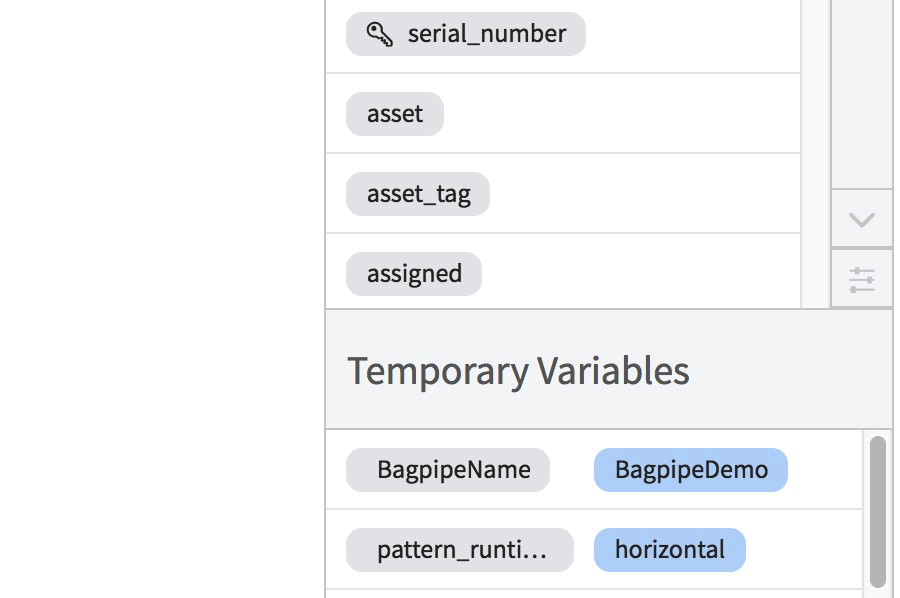This screenshot has width=900, height=598.
Task: Select the asset field pill
Action: coord(394,114)
